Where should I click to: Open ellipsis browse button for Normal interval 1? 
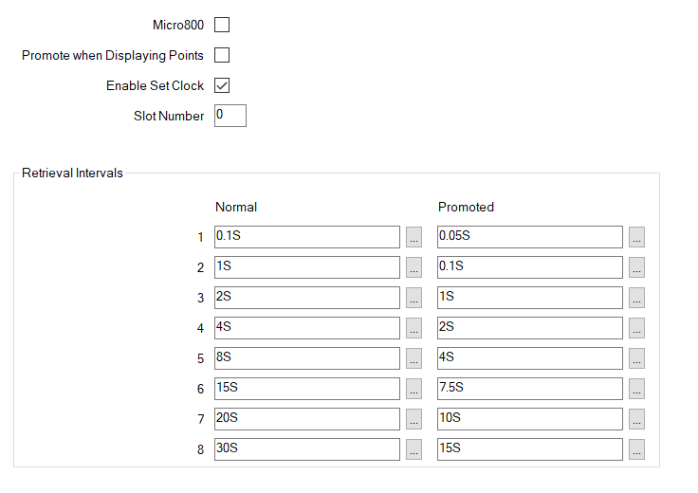click(x=414, y=237)
